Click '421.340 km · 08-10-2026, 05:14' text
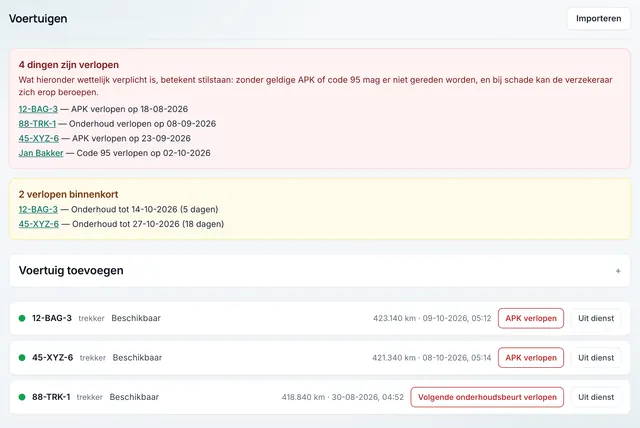The width and height of the screenshot is (640, 428). 431,358
